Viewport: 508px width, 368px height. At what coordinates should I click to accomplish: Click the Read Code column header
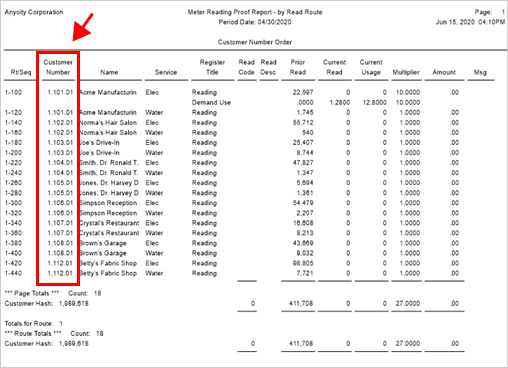(246, 67)
